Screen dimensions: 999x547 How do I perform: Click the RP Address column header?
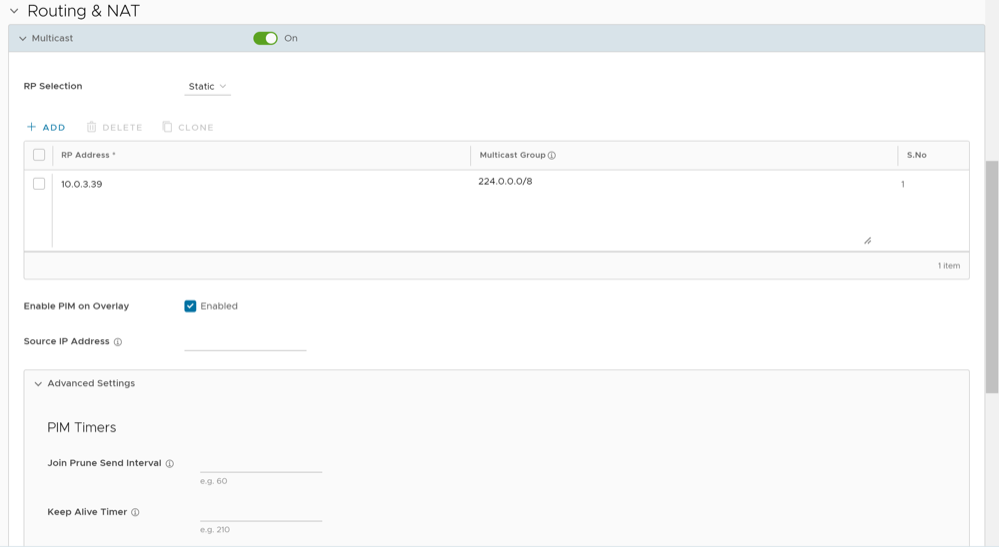pos(88,155)
